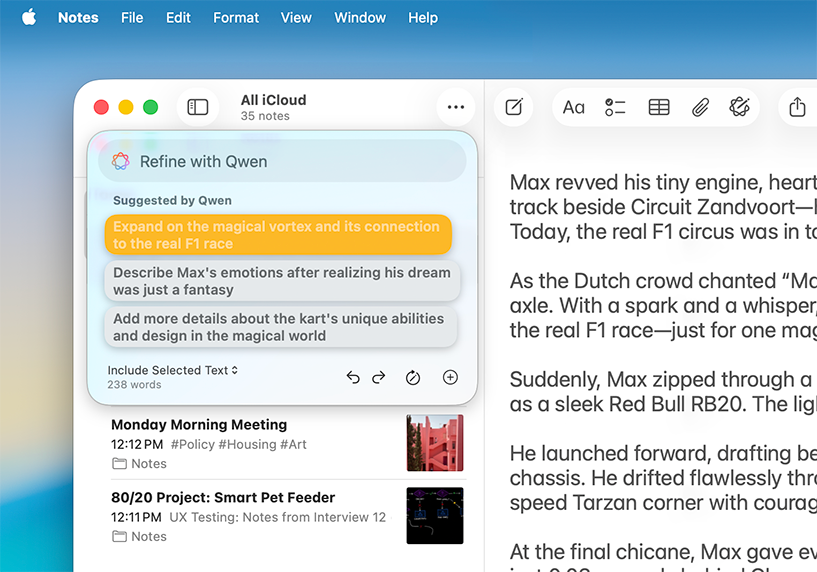Click paragraph starting 'At the final chicane'
Image resolution: width=817 pixels, height=572 pixels.
pyautogui.click(x=663, y=556)
